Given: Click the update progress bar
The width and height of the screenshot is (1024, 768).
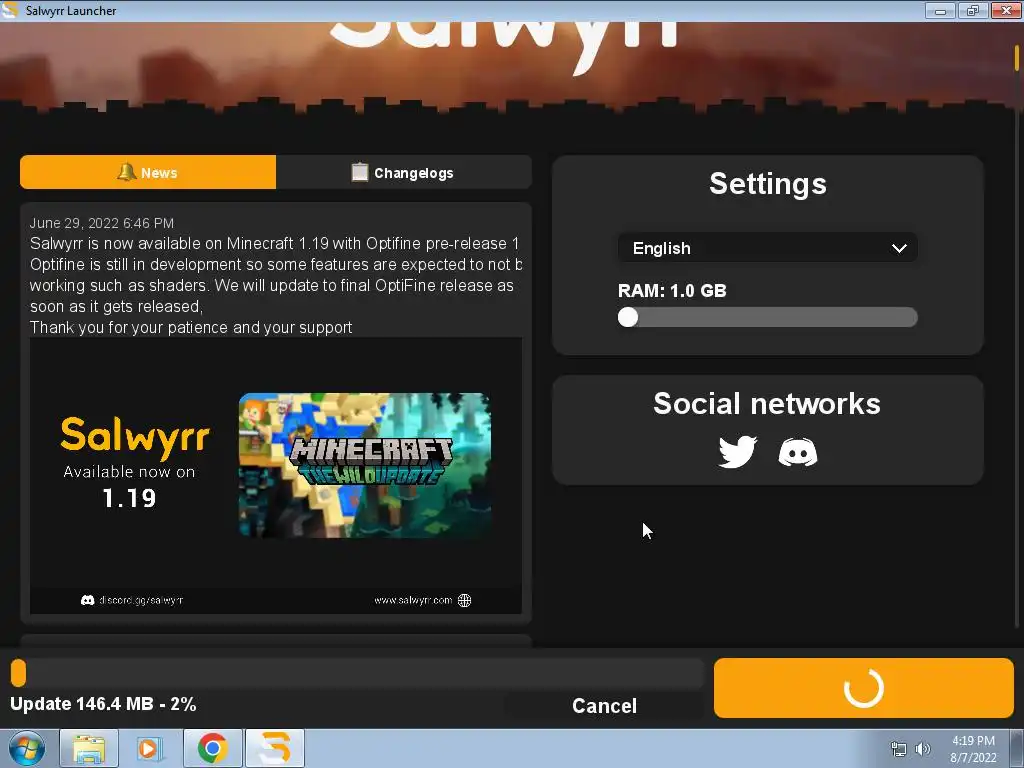Looking at the screenshot, I should click(x=357, y=673).
